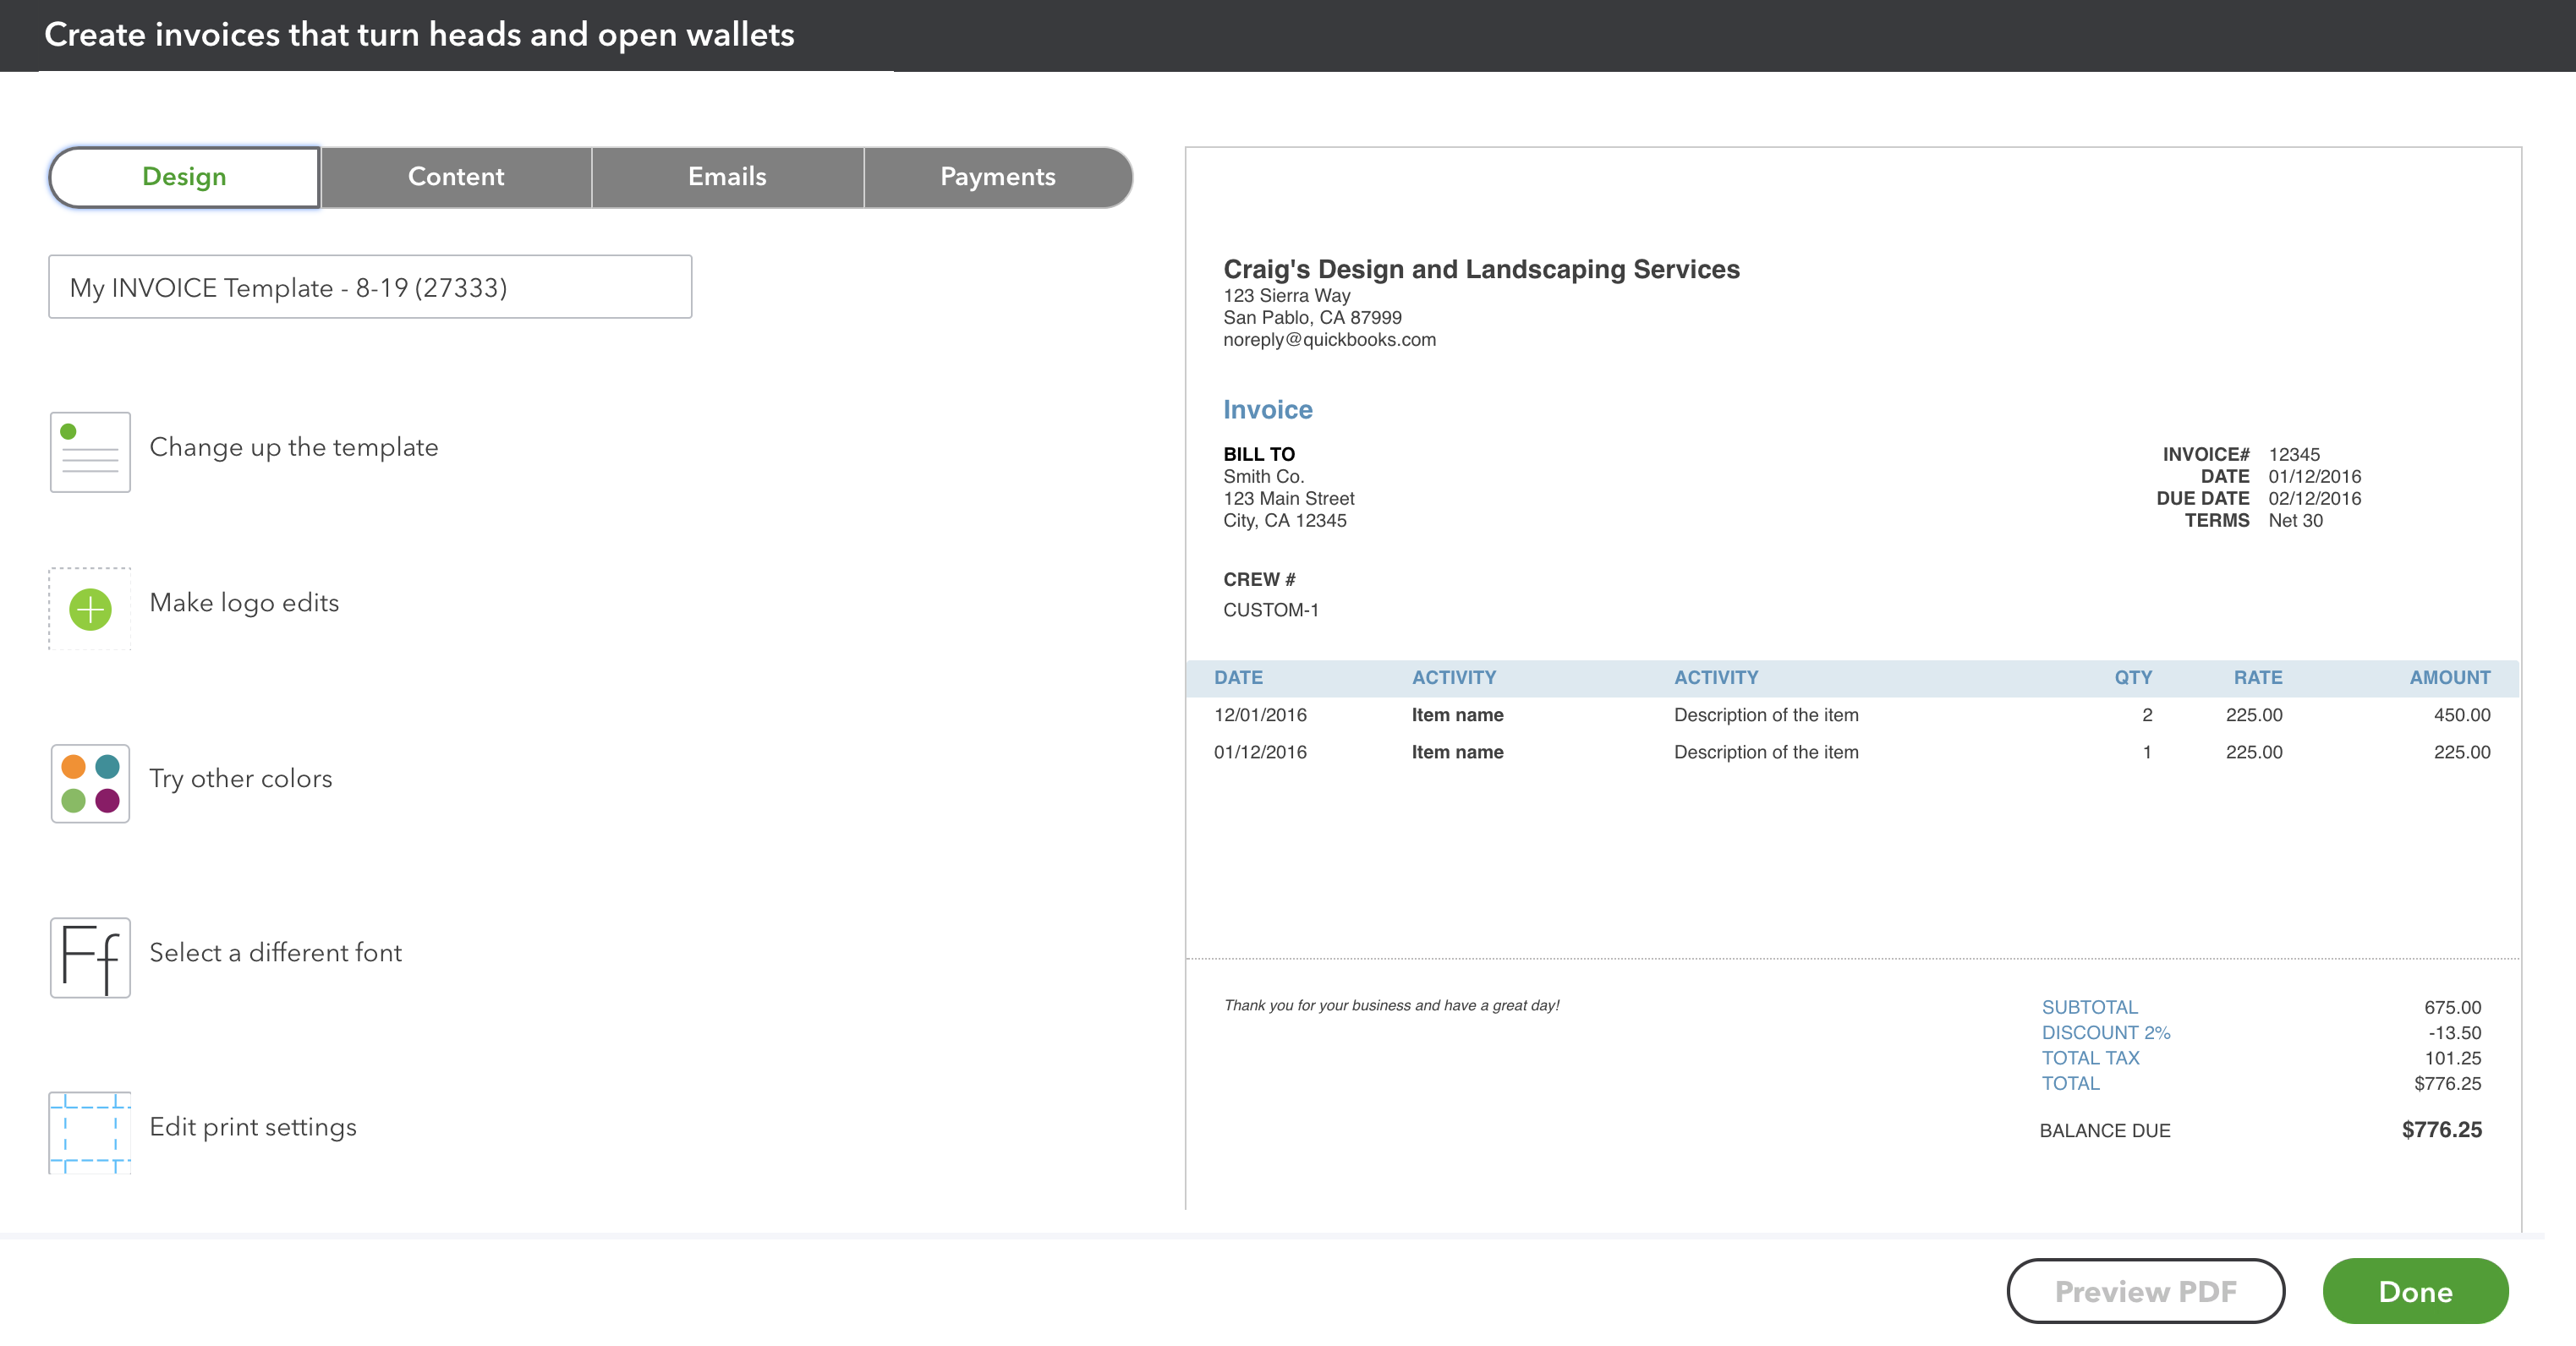Open the Emails tab
The image size is (2576, 1346).
click(727, 176)
